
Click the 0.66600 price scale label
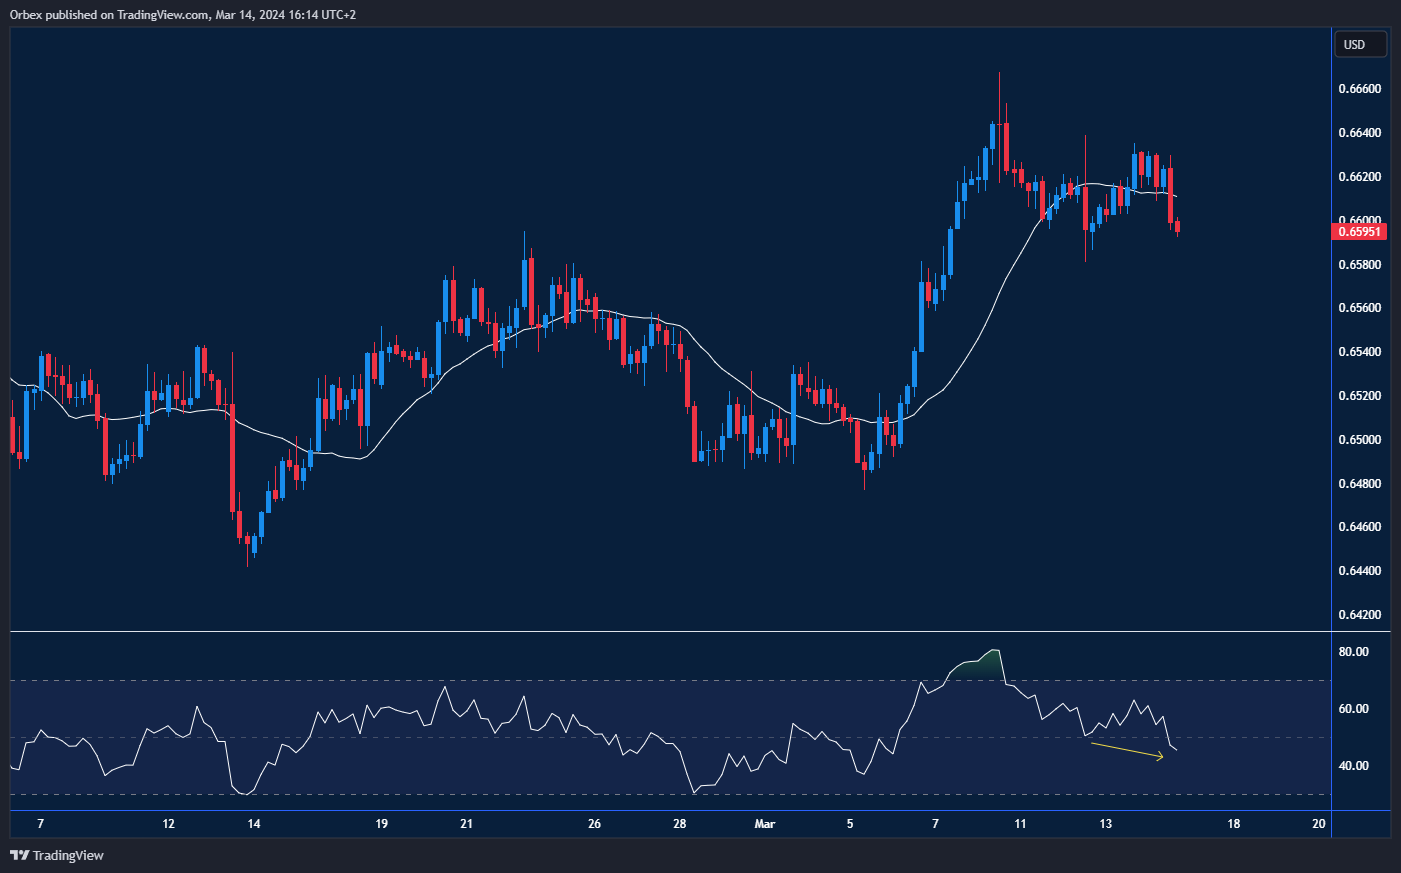pos(1359,89)
